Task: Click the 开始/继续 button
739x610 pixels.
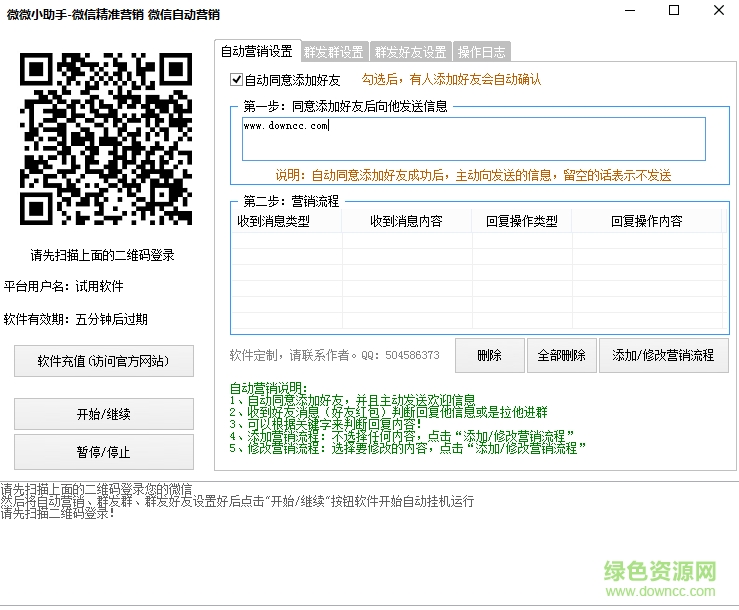Action: (104, 414)
